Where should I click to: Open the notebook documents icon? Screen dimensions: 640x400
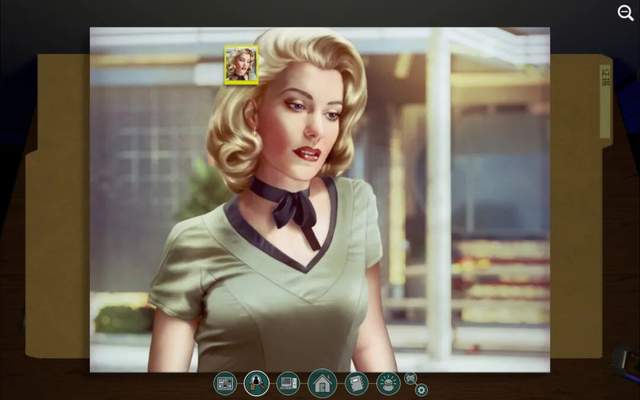point(356,384)
